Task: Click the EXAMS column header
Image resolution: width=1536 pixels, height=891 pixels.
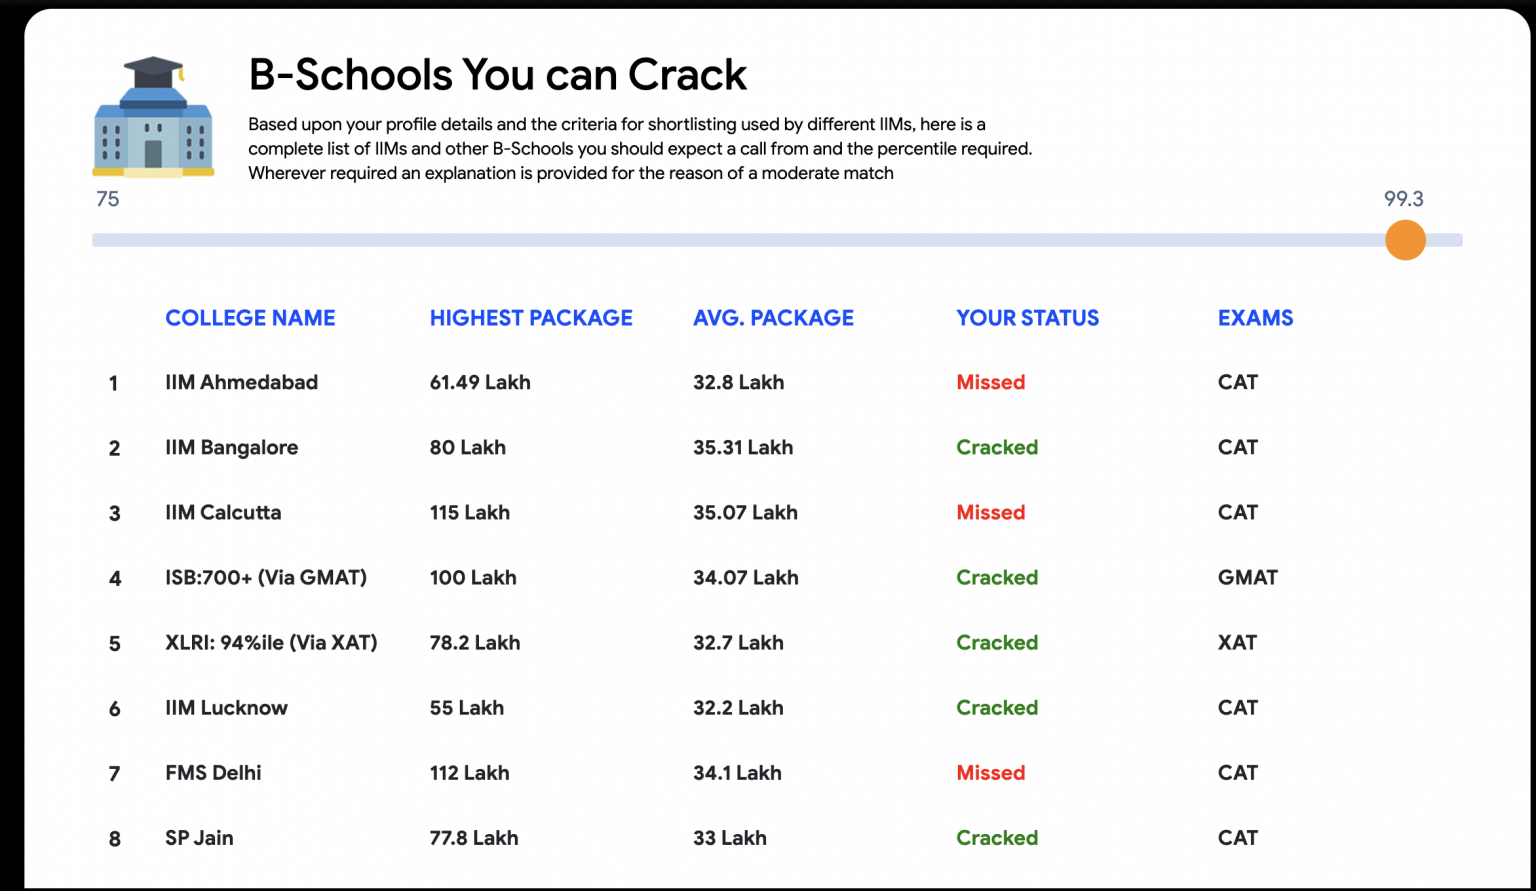Action: pyautogui.click(x=1255, y=317)
